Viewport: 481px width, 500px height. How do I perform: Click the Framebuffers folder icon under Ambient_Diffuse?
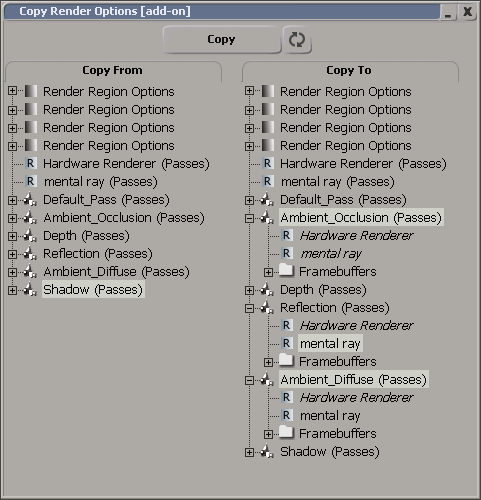(x=287, y=433)
